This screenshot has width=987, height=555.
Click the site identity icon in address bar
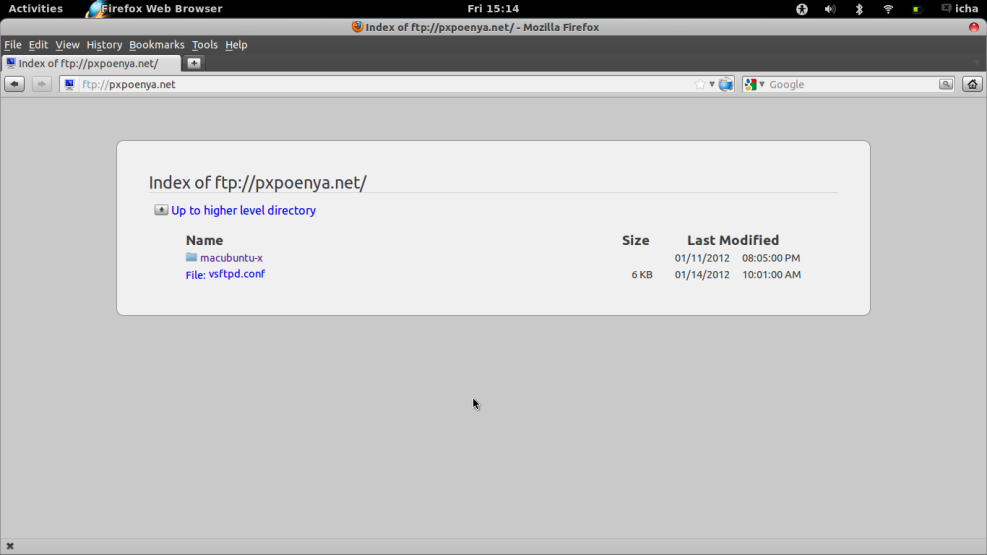pyautogui.click(x=69, y=84)
